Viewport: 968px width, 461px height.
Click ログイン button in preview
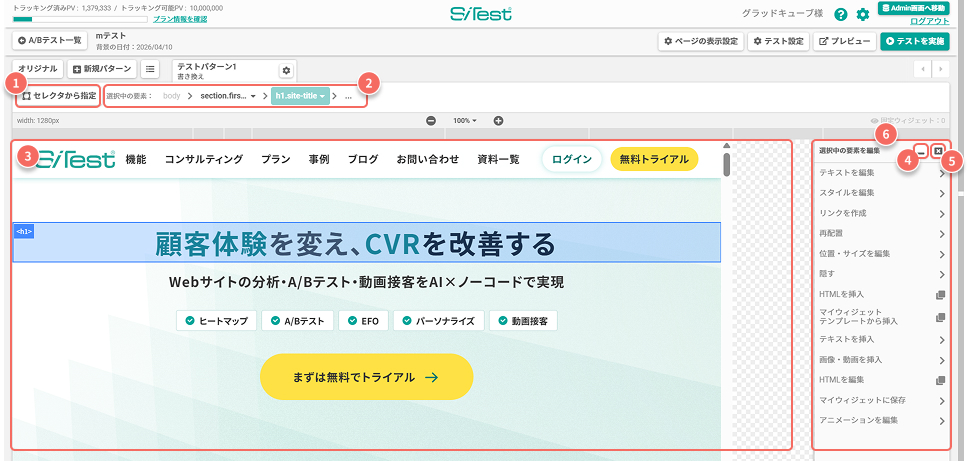tap(572, 159)
